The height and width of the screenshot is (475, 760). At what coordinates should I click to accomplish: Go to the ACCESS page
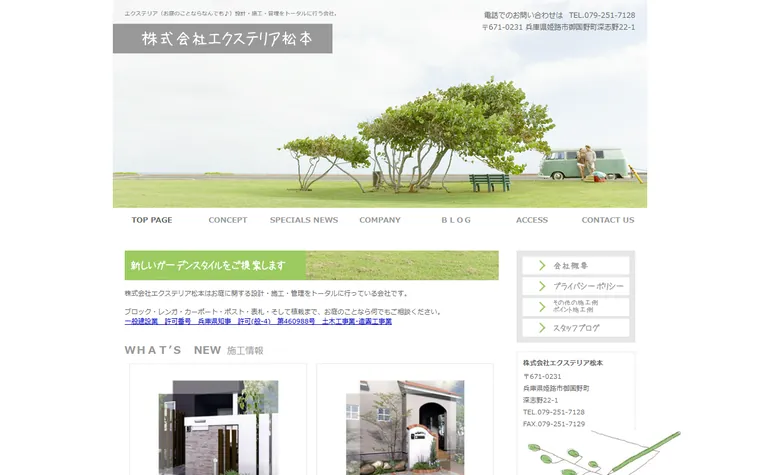point(532,220)
